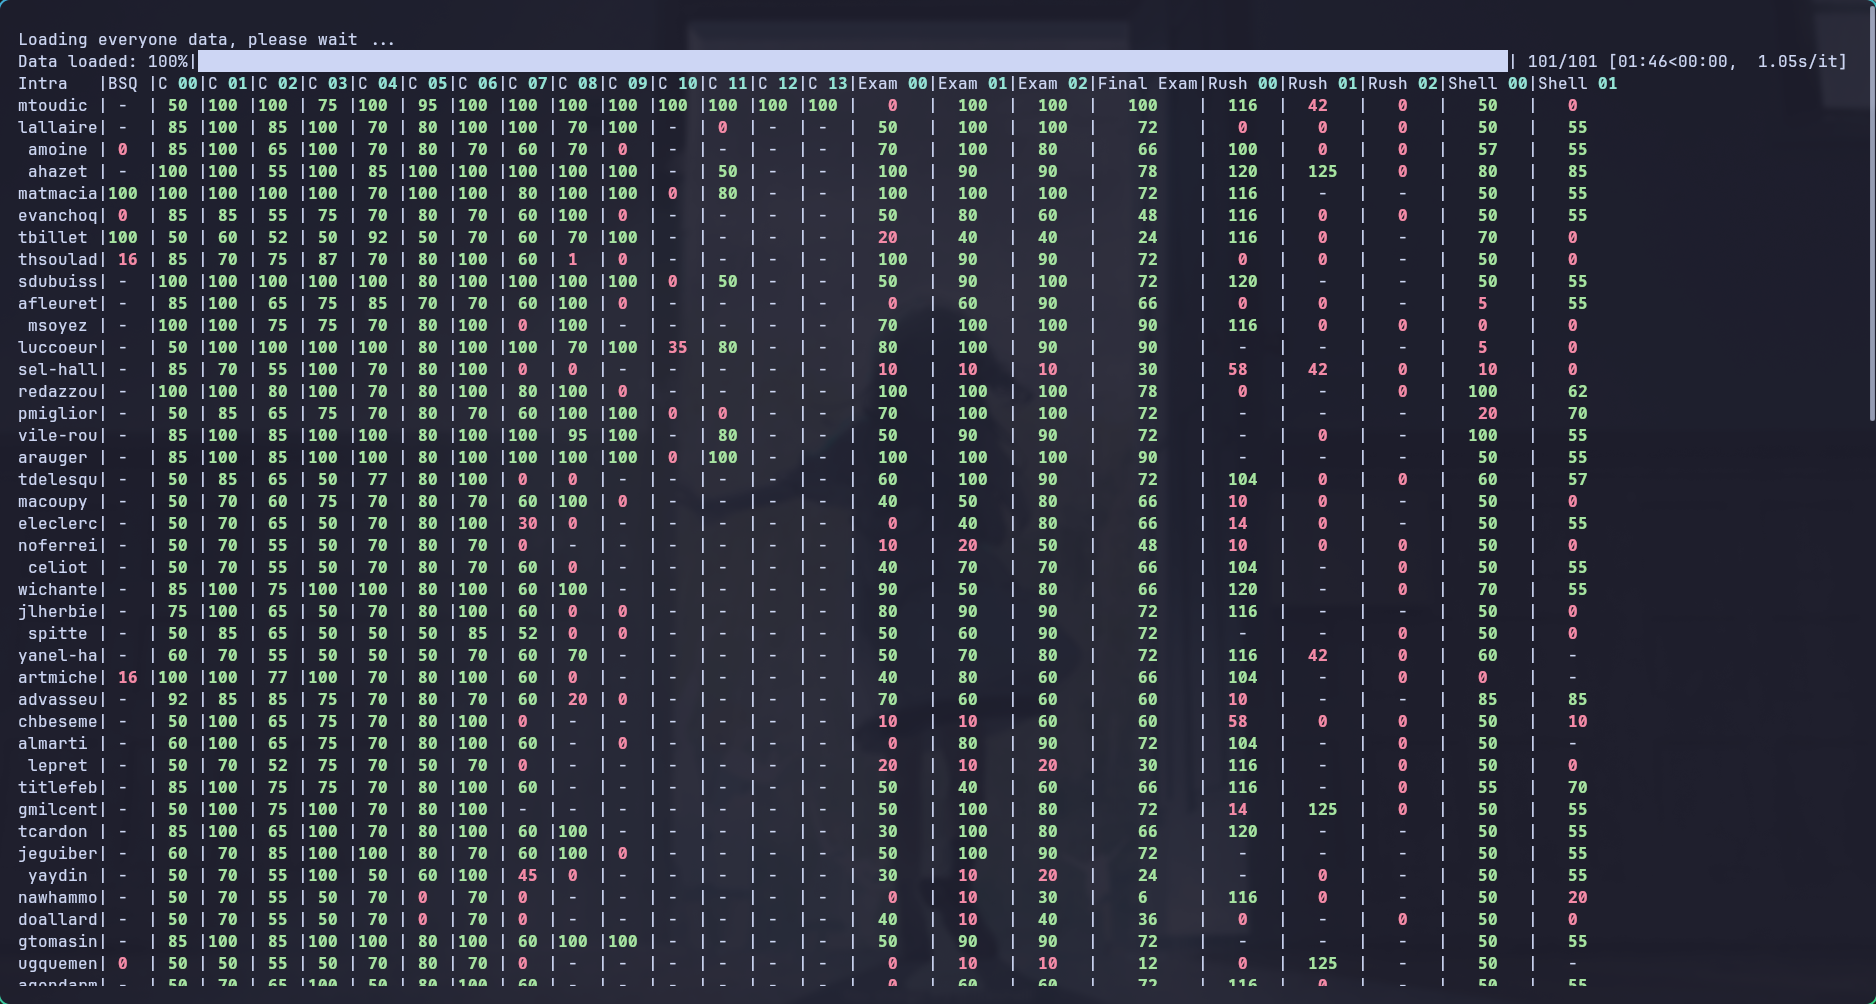Click the username 'celiot'
This screenshot has height=1004, width=1876.
click(58, 567)
